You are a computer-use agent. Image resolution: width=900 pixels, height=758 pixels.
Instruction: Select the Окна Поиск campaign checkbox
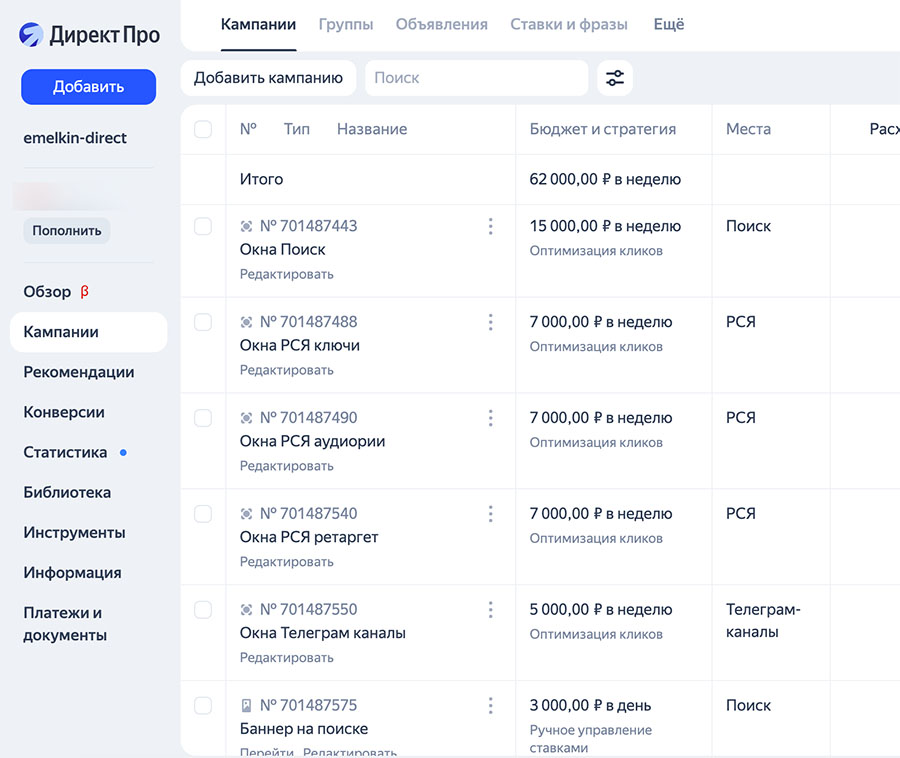[203, 227]
